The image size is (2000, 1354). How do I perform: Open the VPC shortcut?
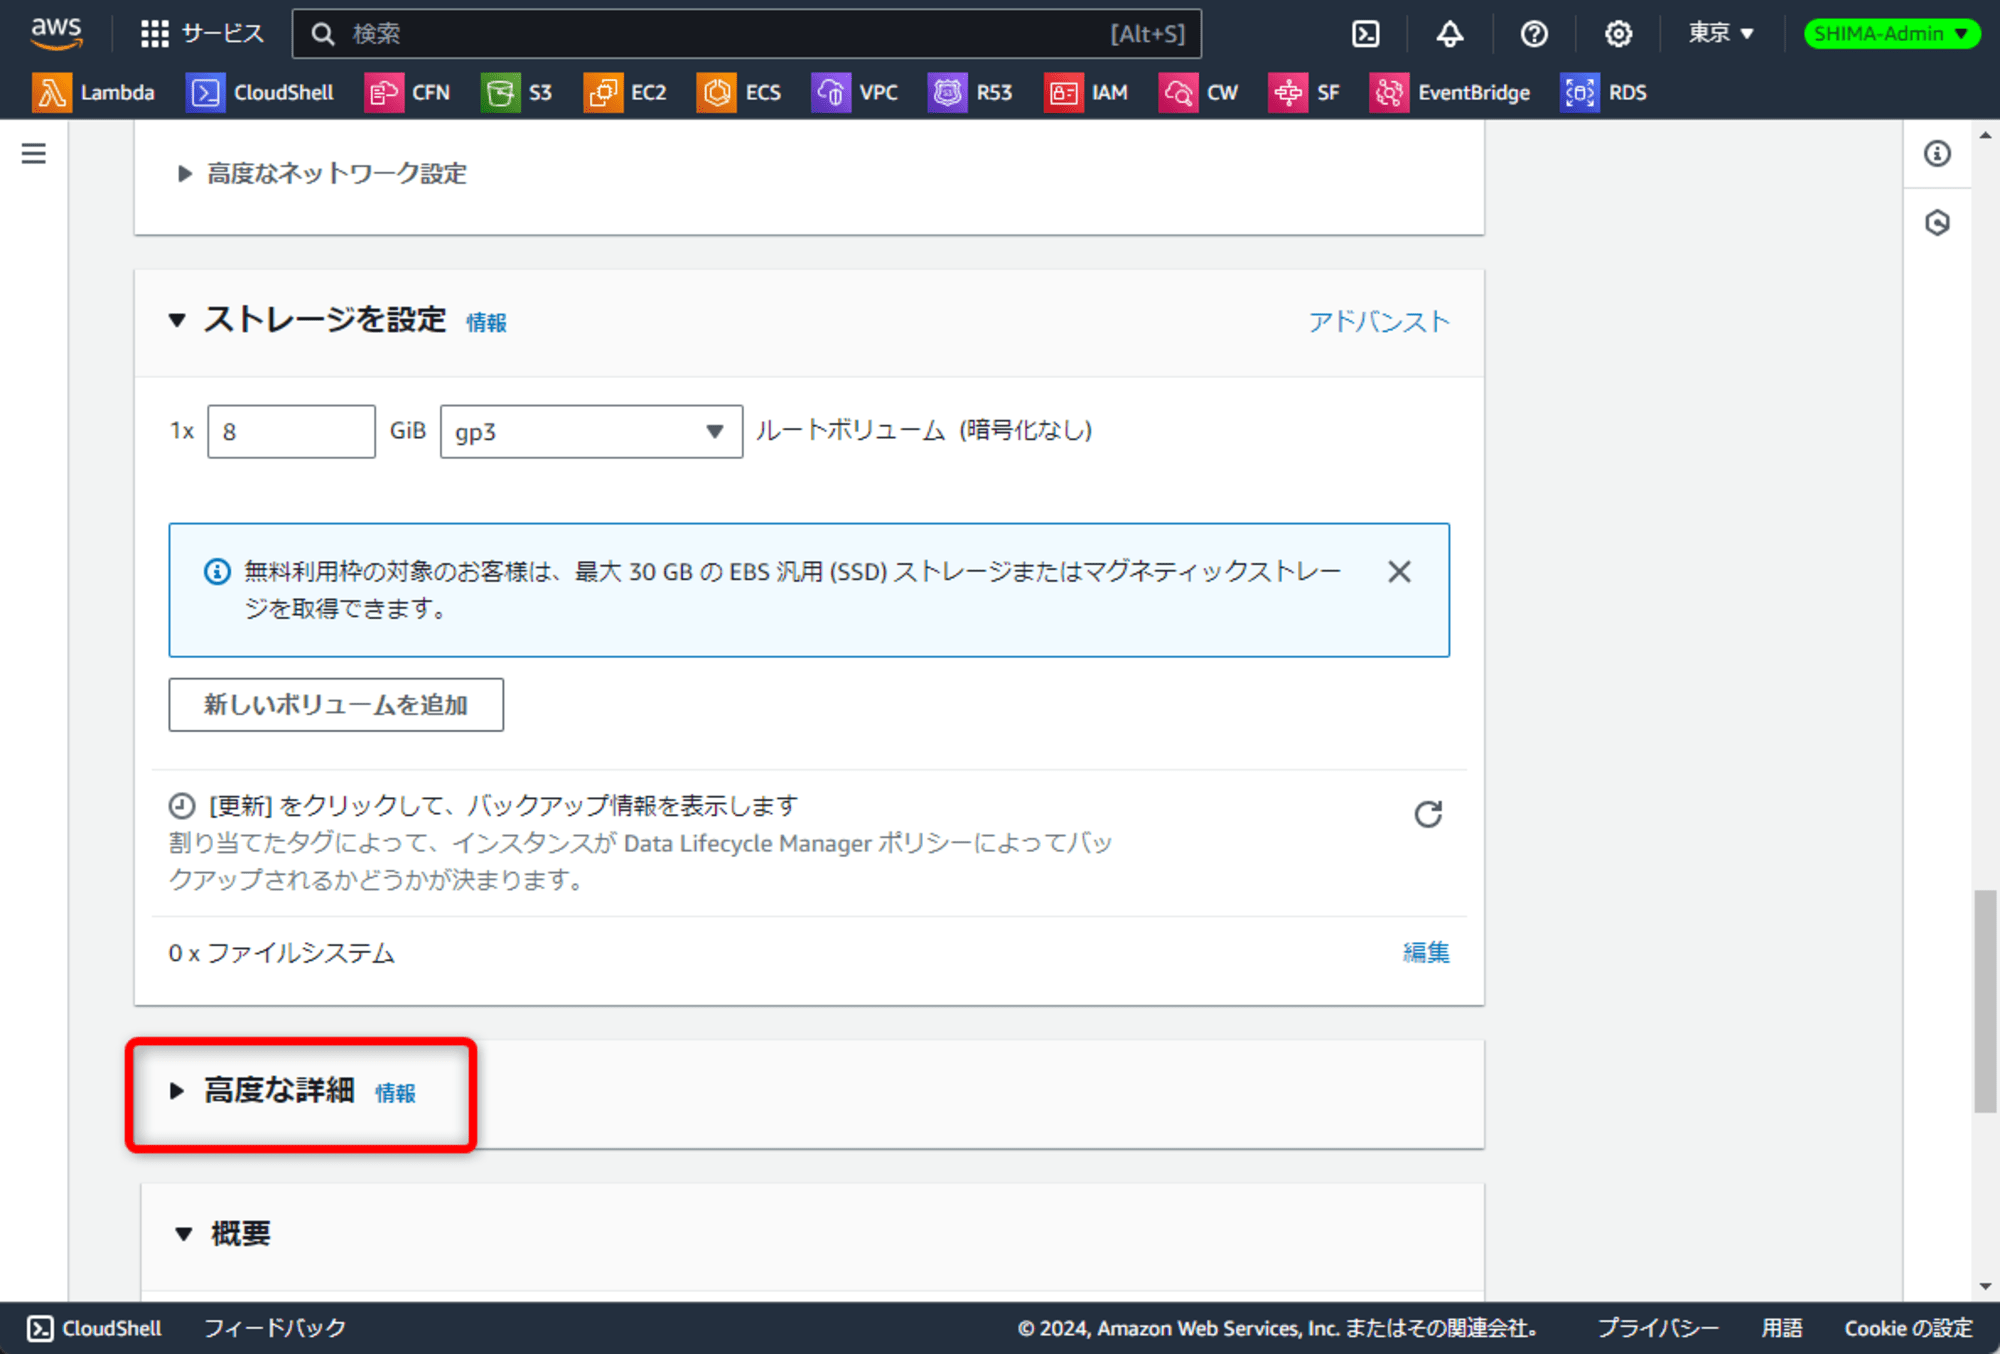pyautogui.click(x=855, y=93)
